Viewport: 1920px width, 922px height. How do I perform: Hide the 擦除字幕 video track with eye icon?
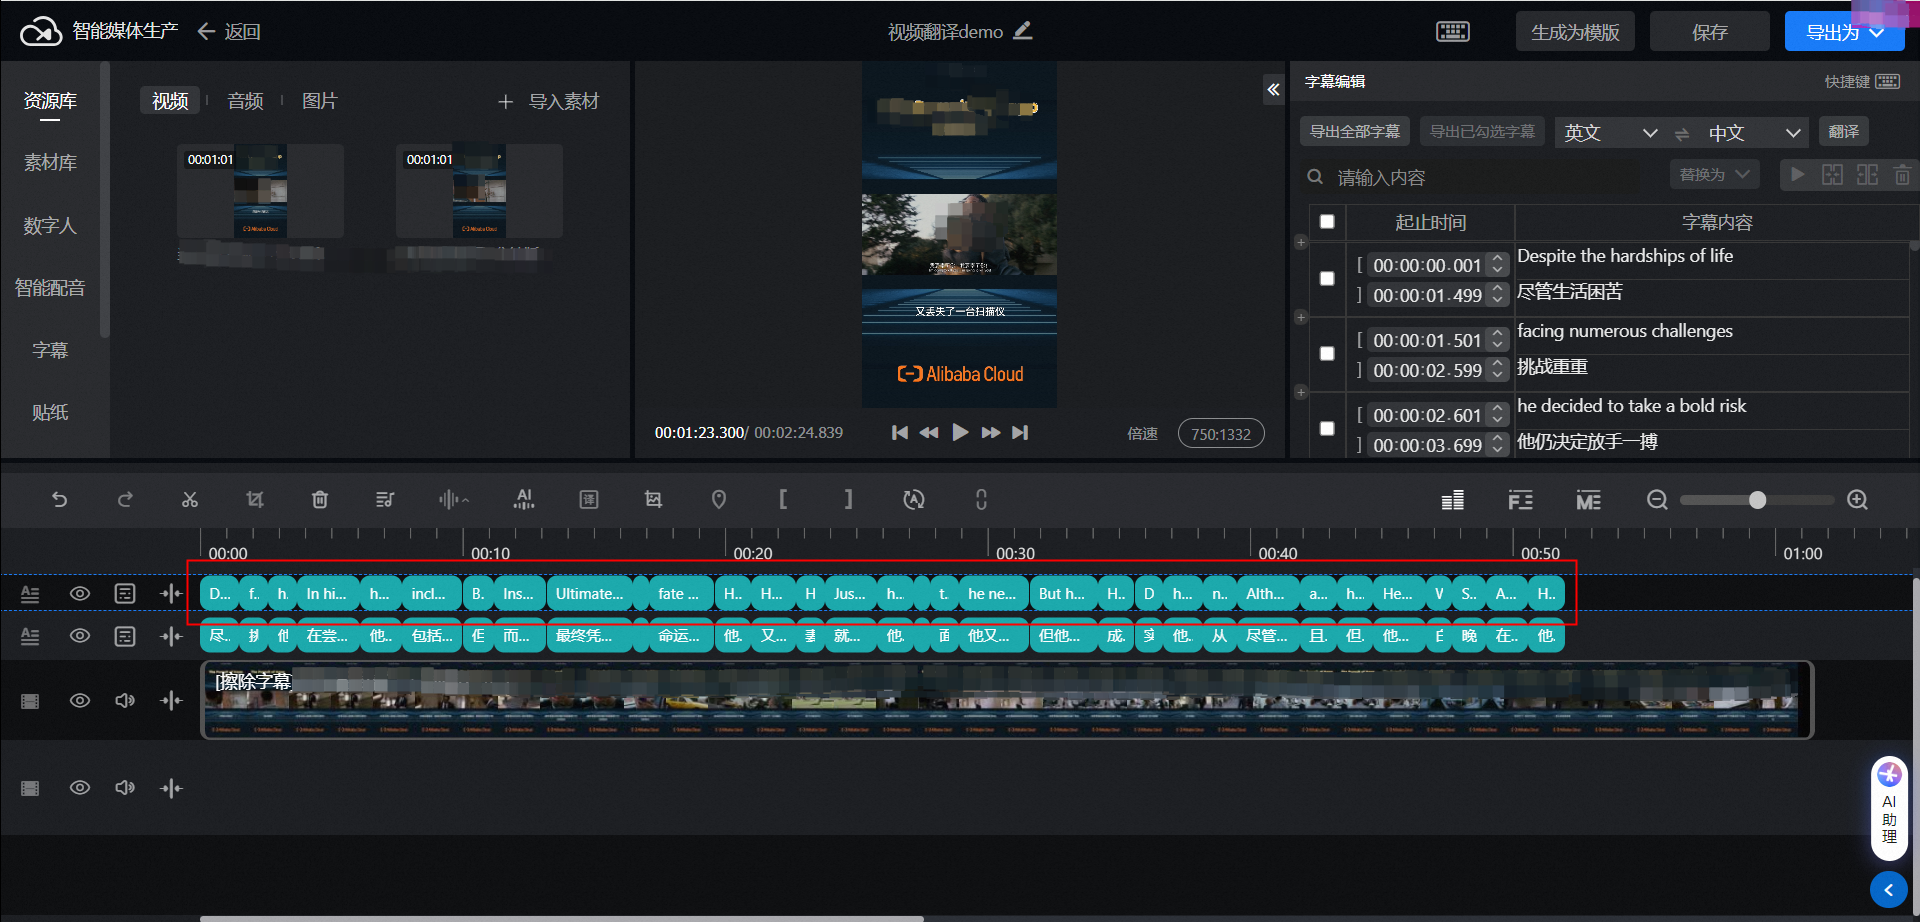80,700
